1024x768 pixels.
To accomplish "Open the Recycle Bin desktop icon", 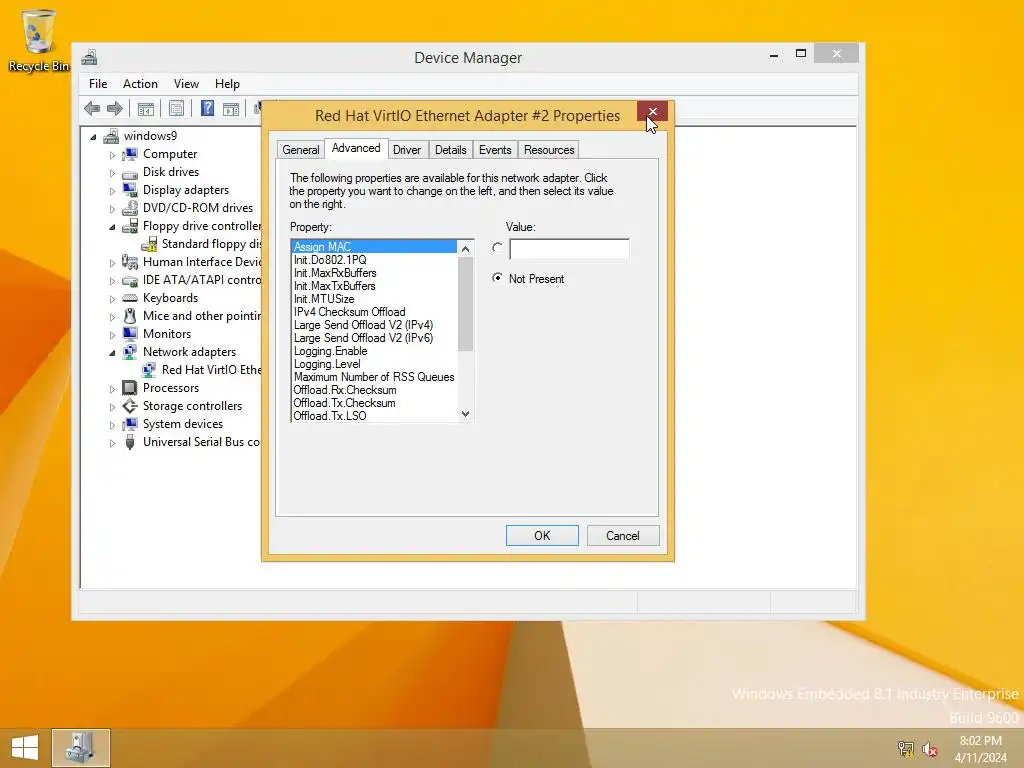I will pos(38,40).
